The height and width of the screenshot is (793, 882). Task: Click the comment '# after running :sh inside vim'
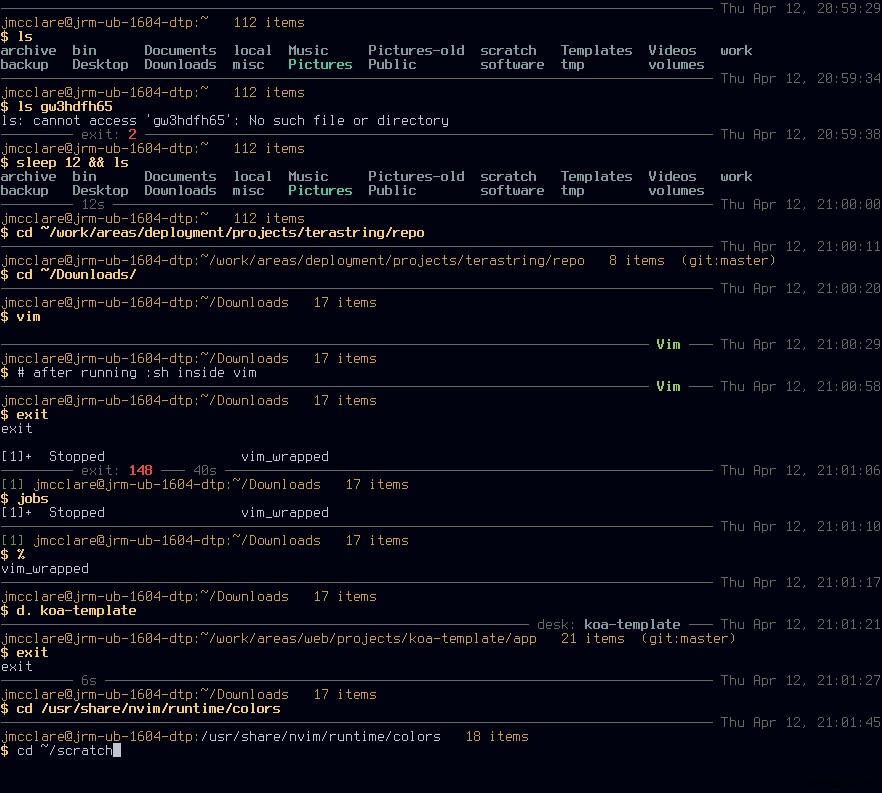tap(137, 373)
